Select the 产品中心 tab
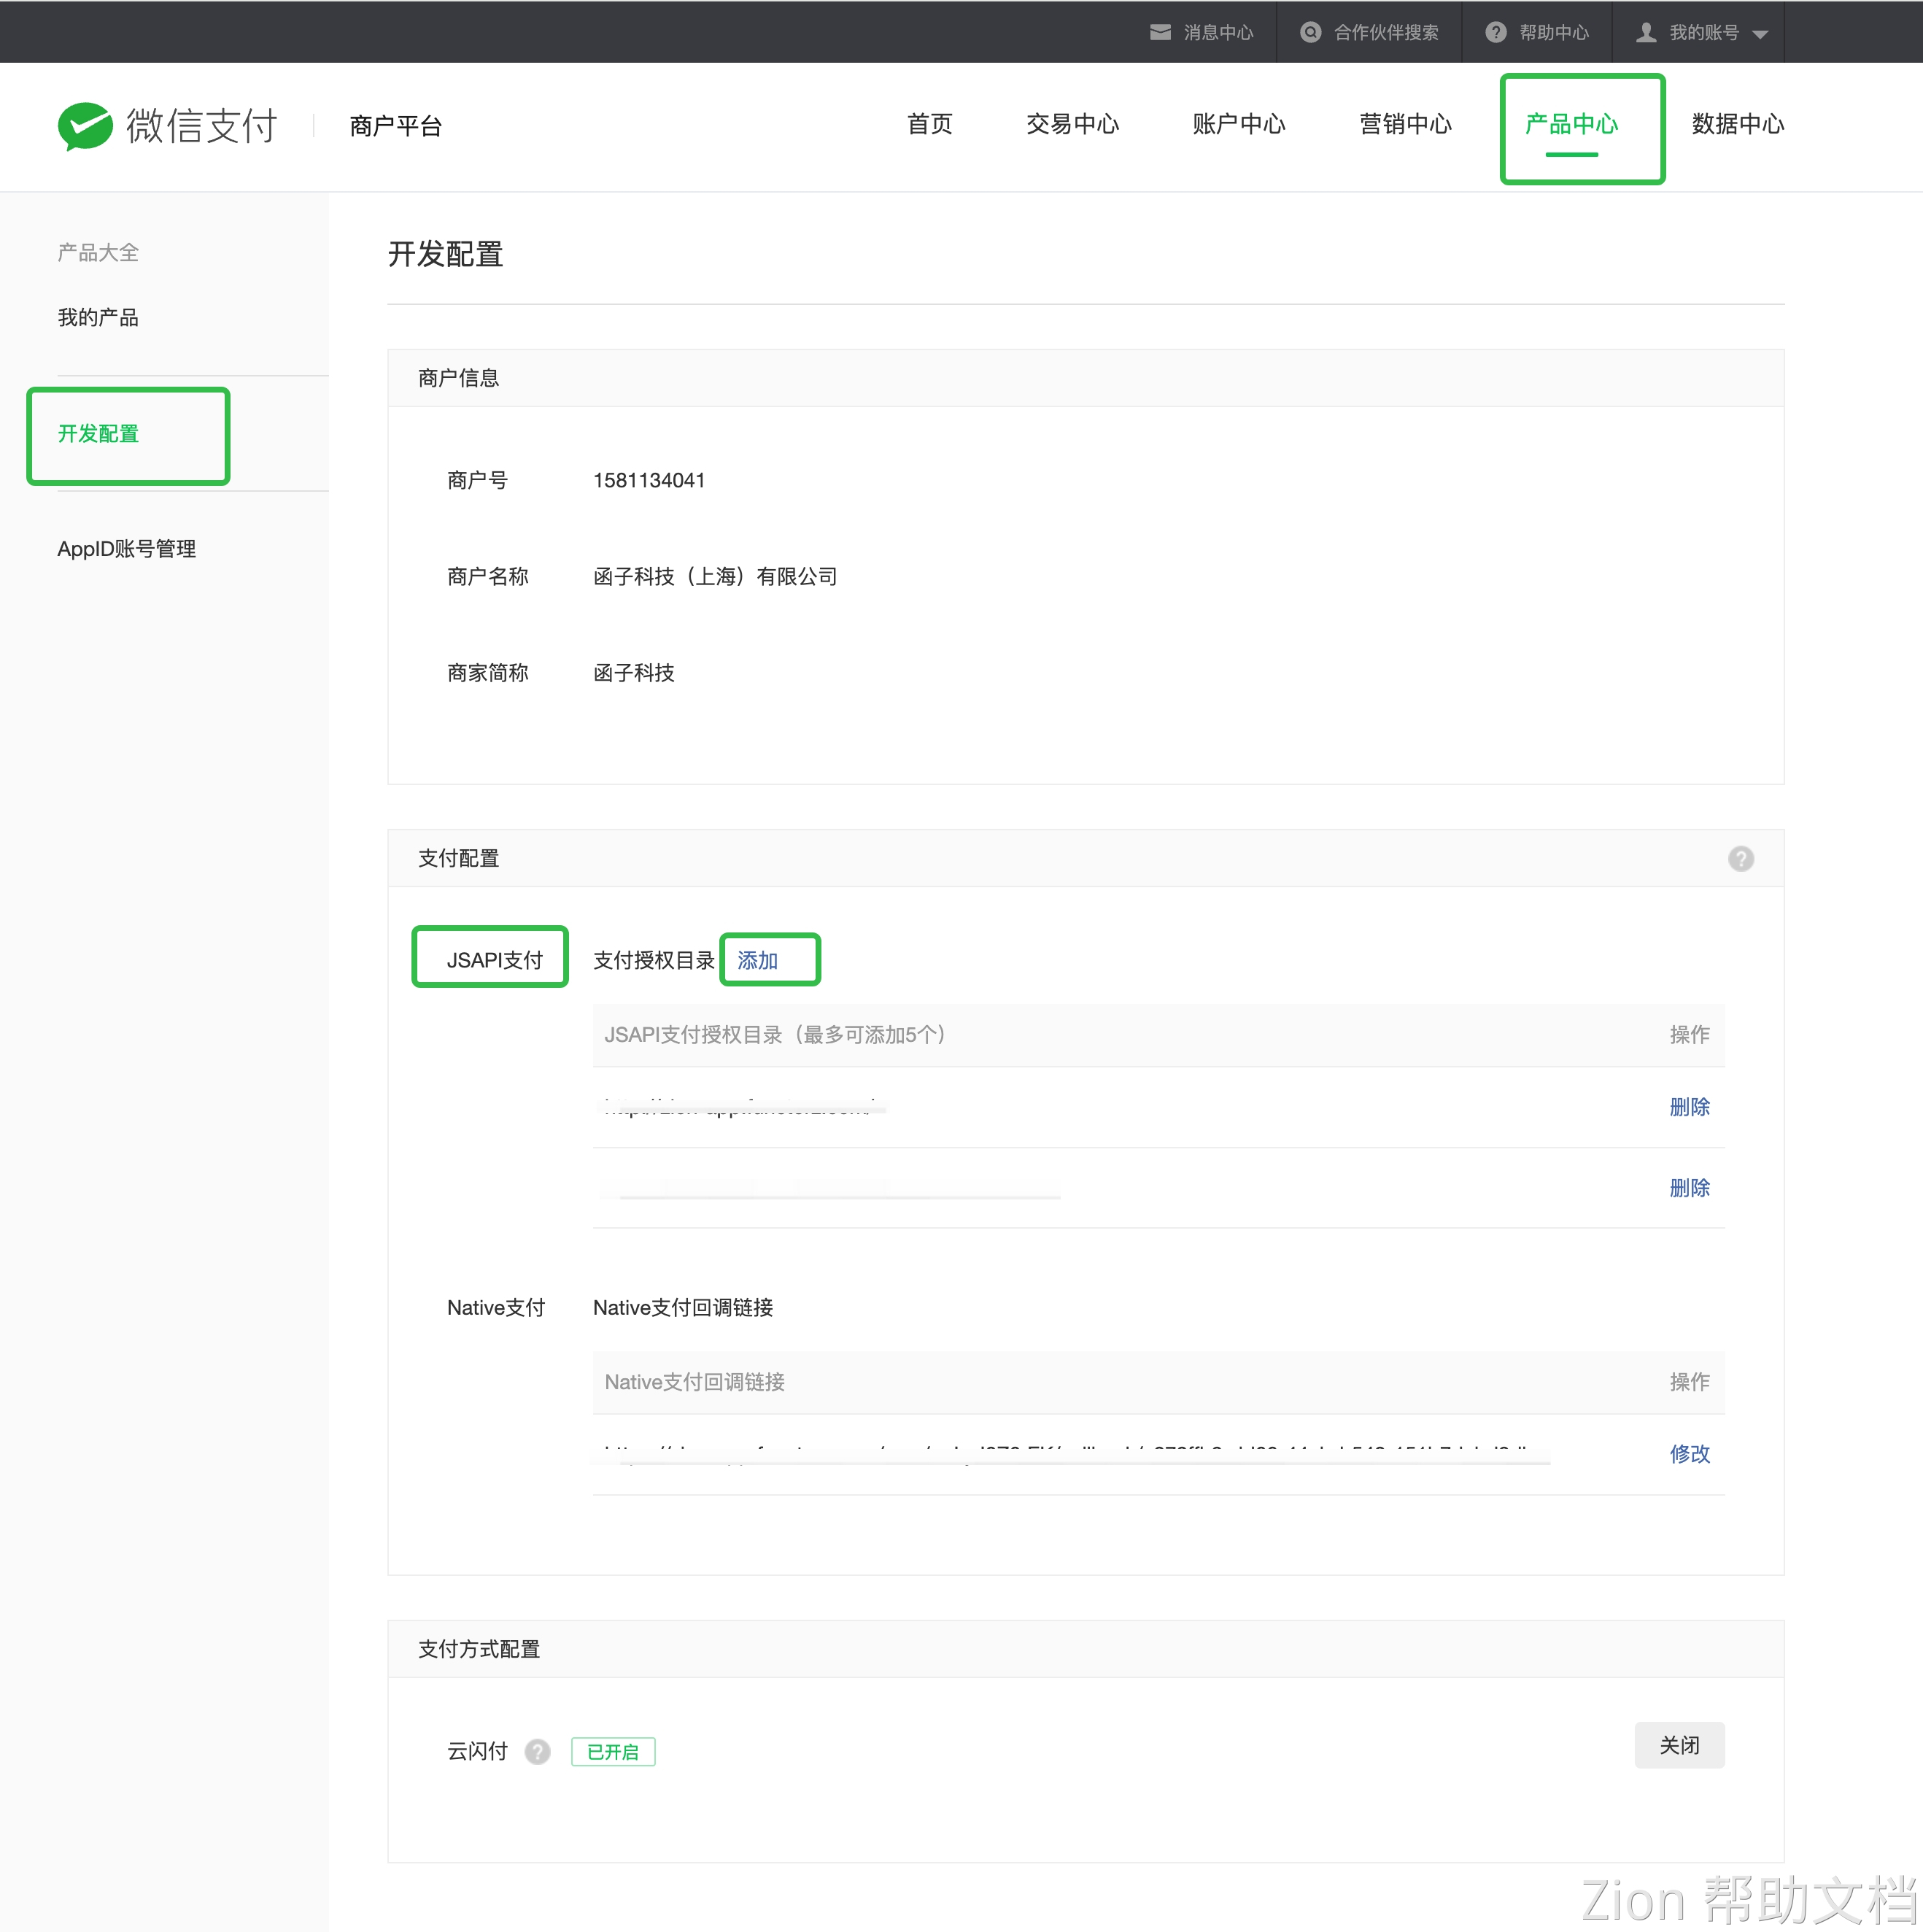This screenshot has height=1932, width=1923. (x=1571, y=124)
